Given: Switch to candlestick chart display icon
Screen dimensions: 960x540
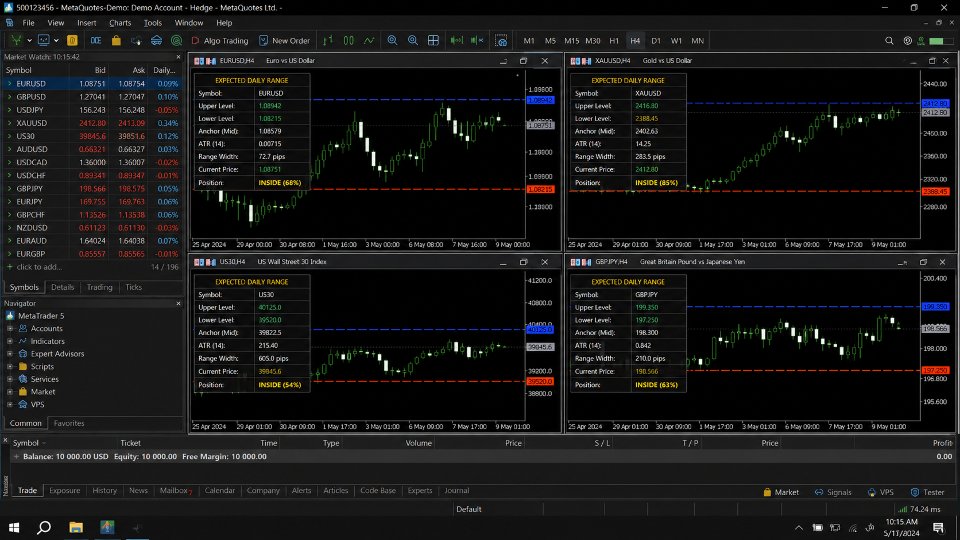Looking at the screenshot, I should click(348, 40).
